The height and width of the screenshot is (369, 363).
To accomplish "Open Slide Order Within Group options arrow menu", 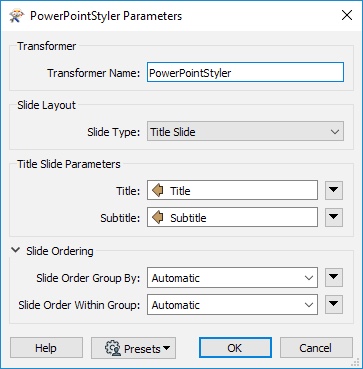I will pyautogui.click(x=334, y=304).
